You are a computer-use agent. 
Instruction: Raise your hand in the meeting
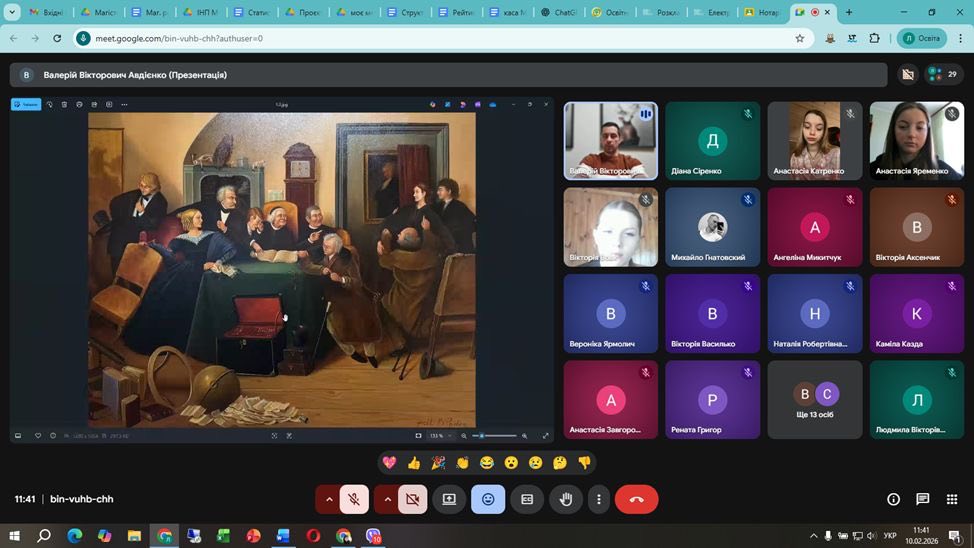tap(566, 499)
